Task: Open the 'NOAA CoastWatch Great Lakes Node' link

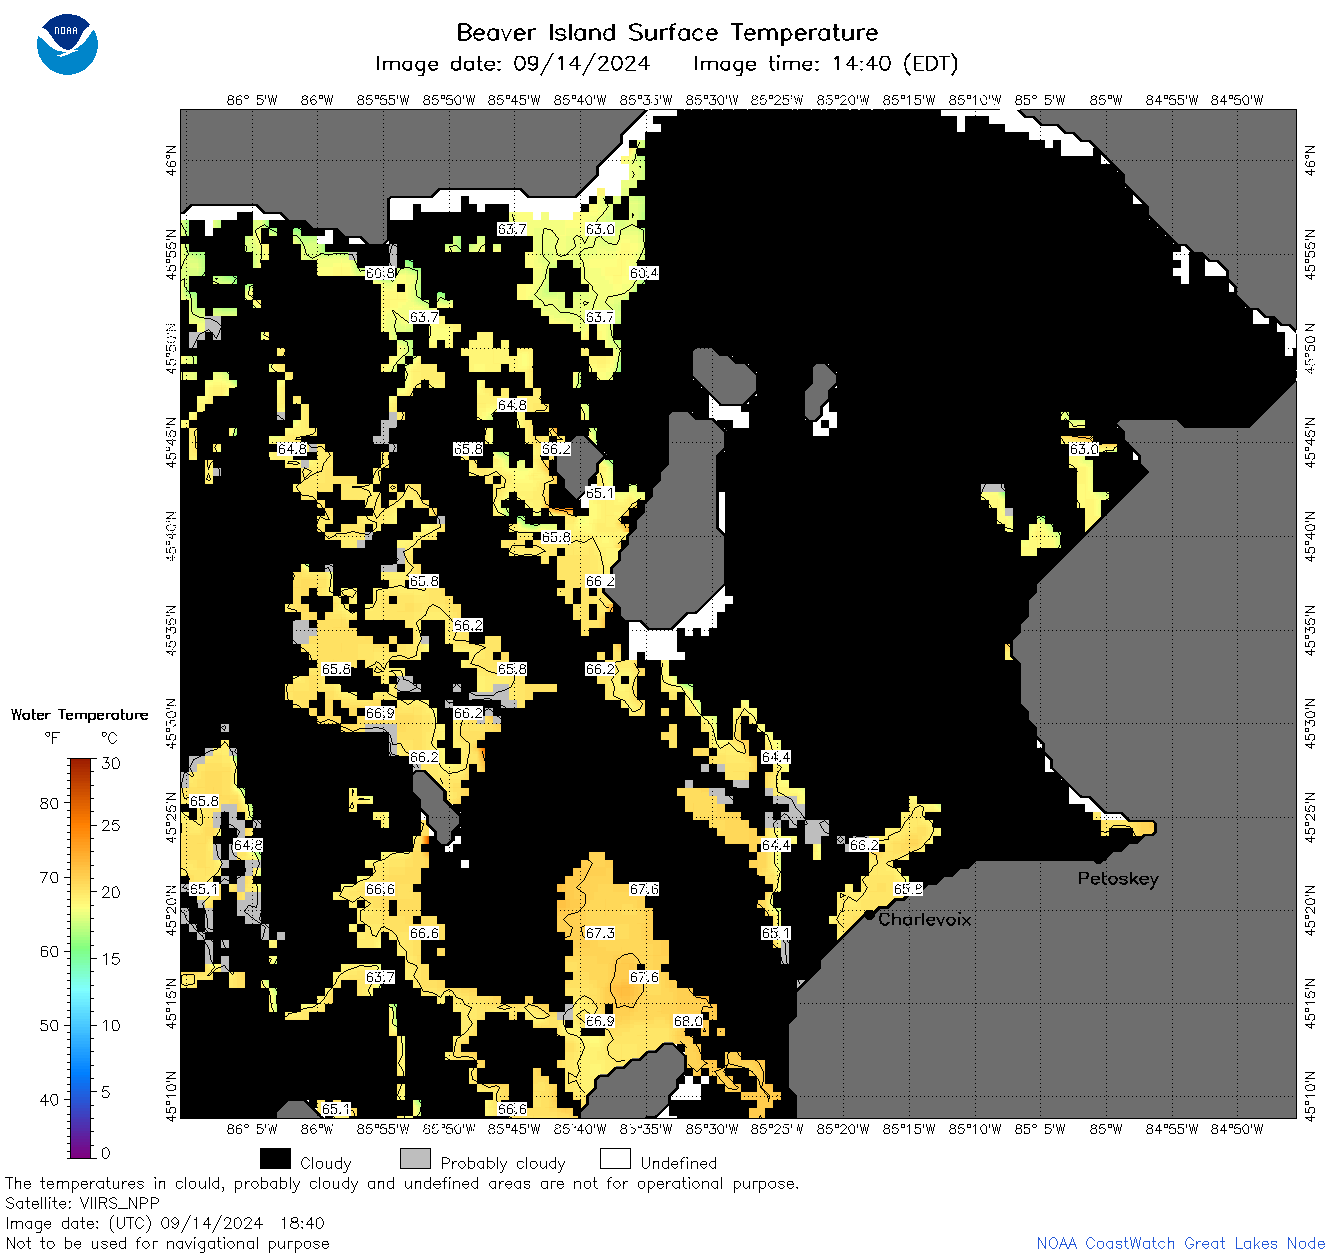Action: pyautogui.click(x=1181, y=1243)
